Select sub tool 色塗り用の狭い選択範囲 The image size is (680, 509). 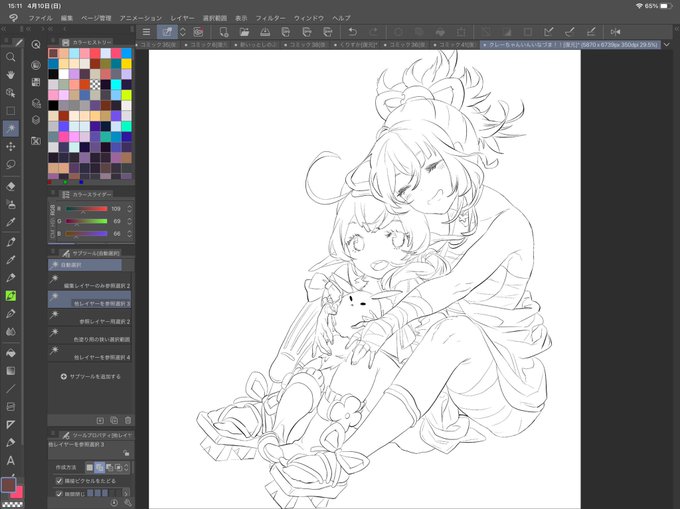(x=89, y=335)
